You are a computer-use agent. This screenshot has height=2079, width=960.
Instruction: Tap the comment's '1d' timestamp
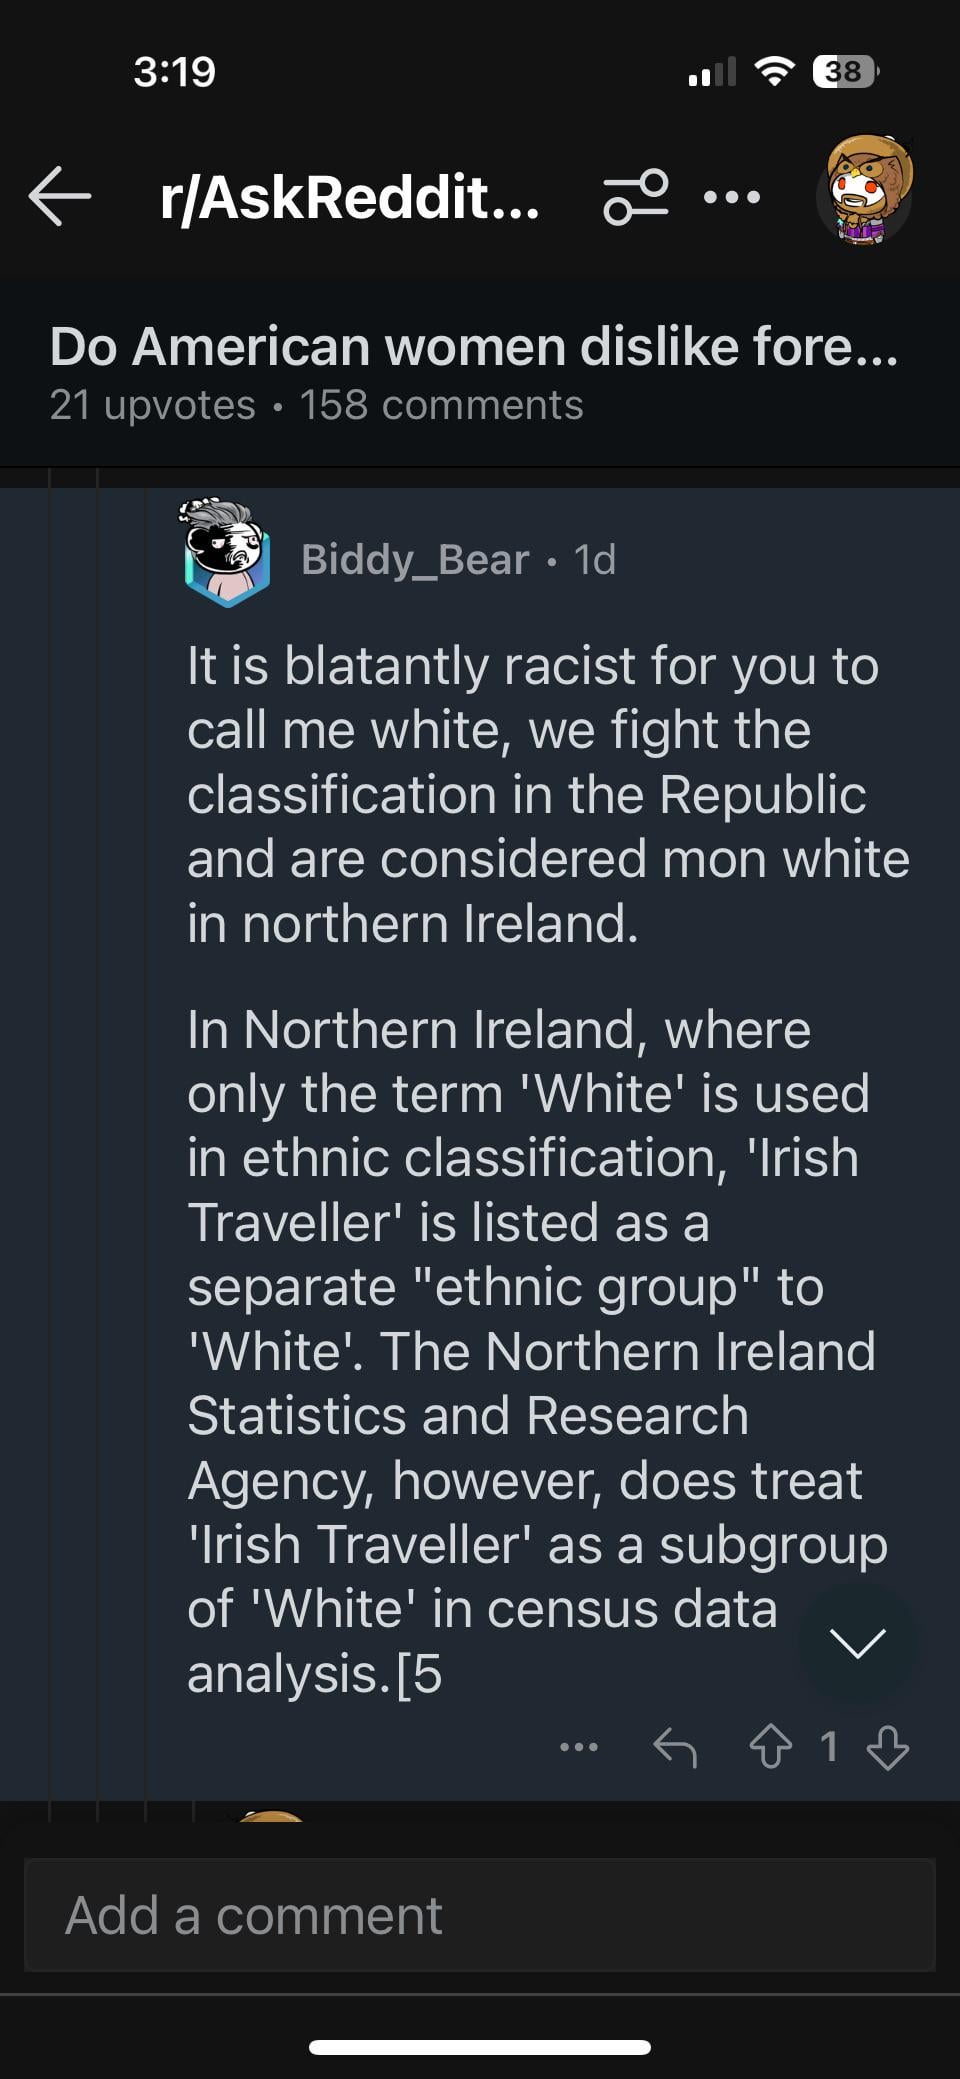pyautogui.click(x=595, y=560)
